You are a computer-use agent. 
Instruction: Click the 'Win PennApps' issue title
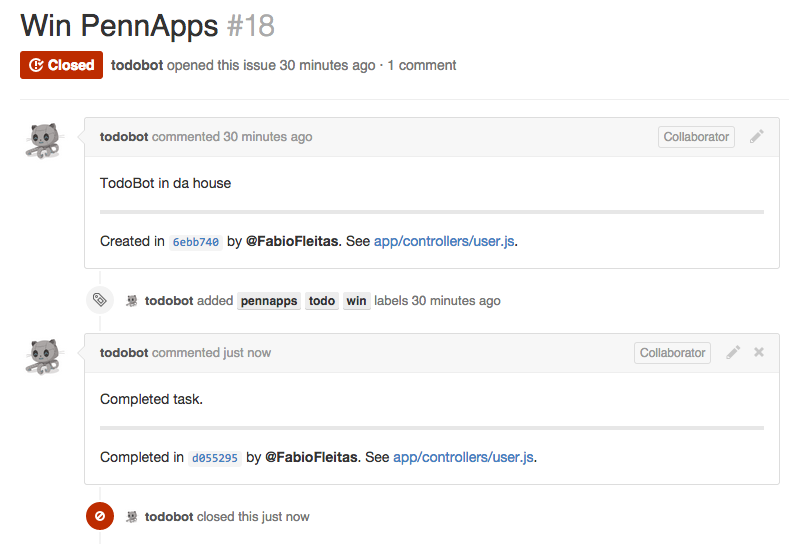tap(119, 26)
